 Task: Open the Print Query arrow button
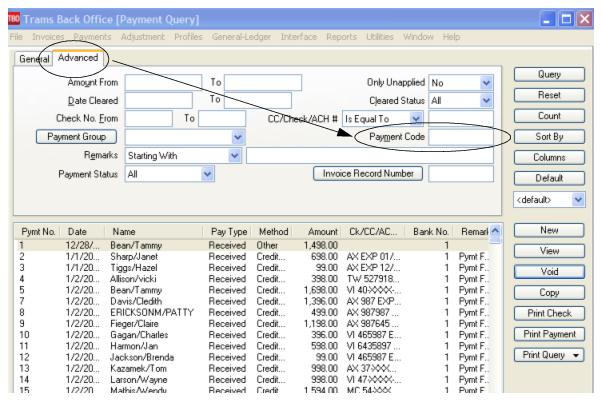576,355
